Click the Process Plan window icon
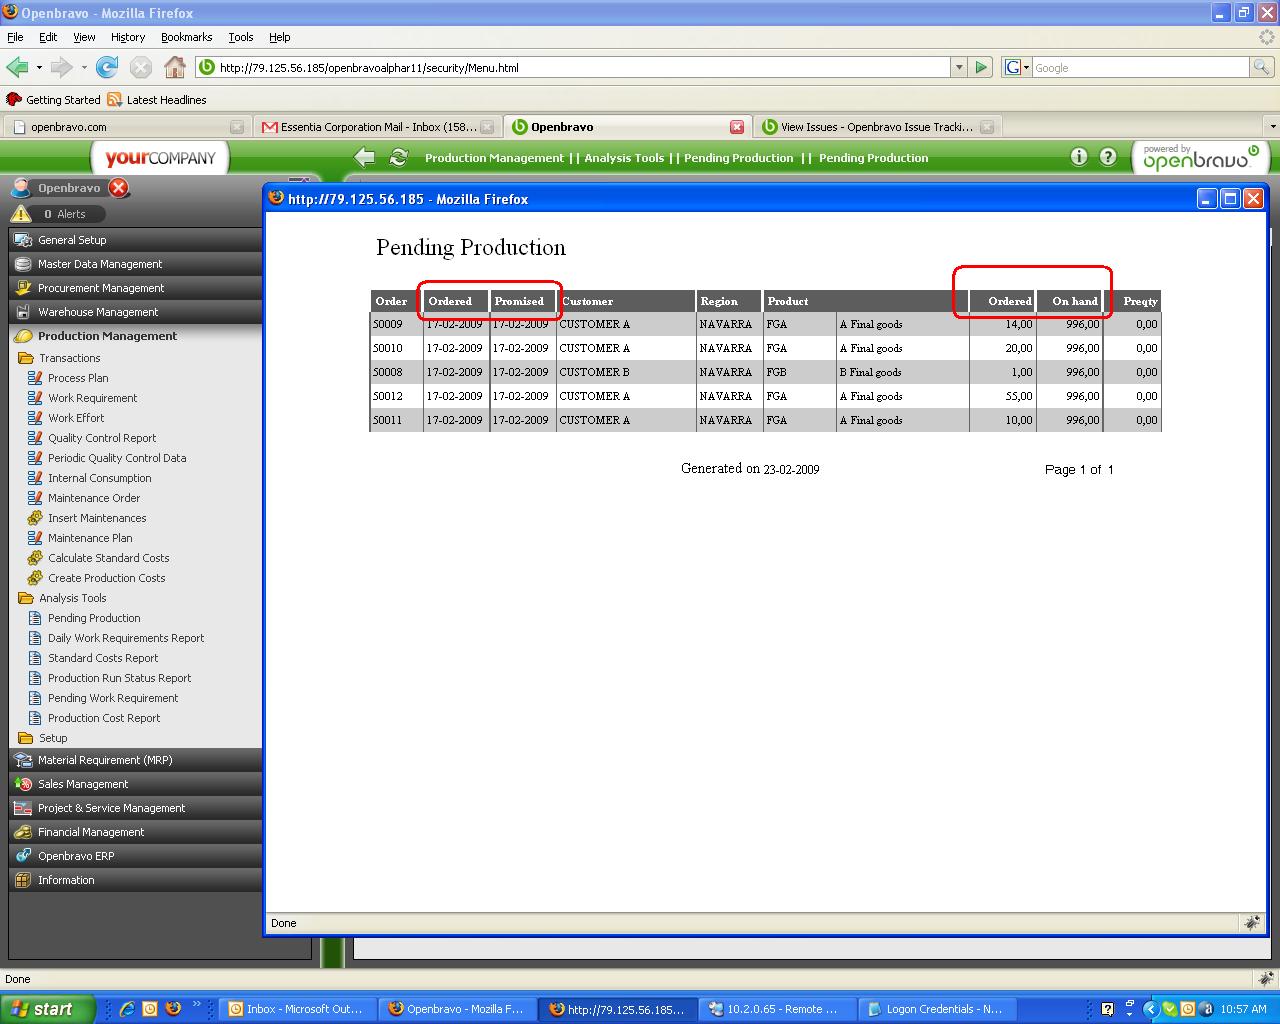 (35, 378)
